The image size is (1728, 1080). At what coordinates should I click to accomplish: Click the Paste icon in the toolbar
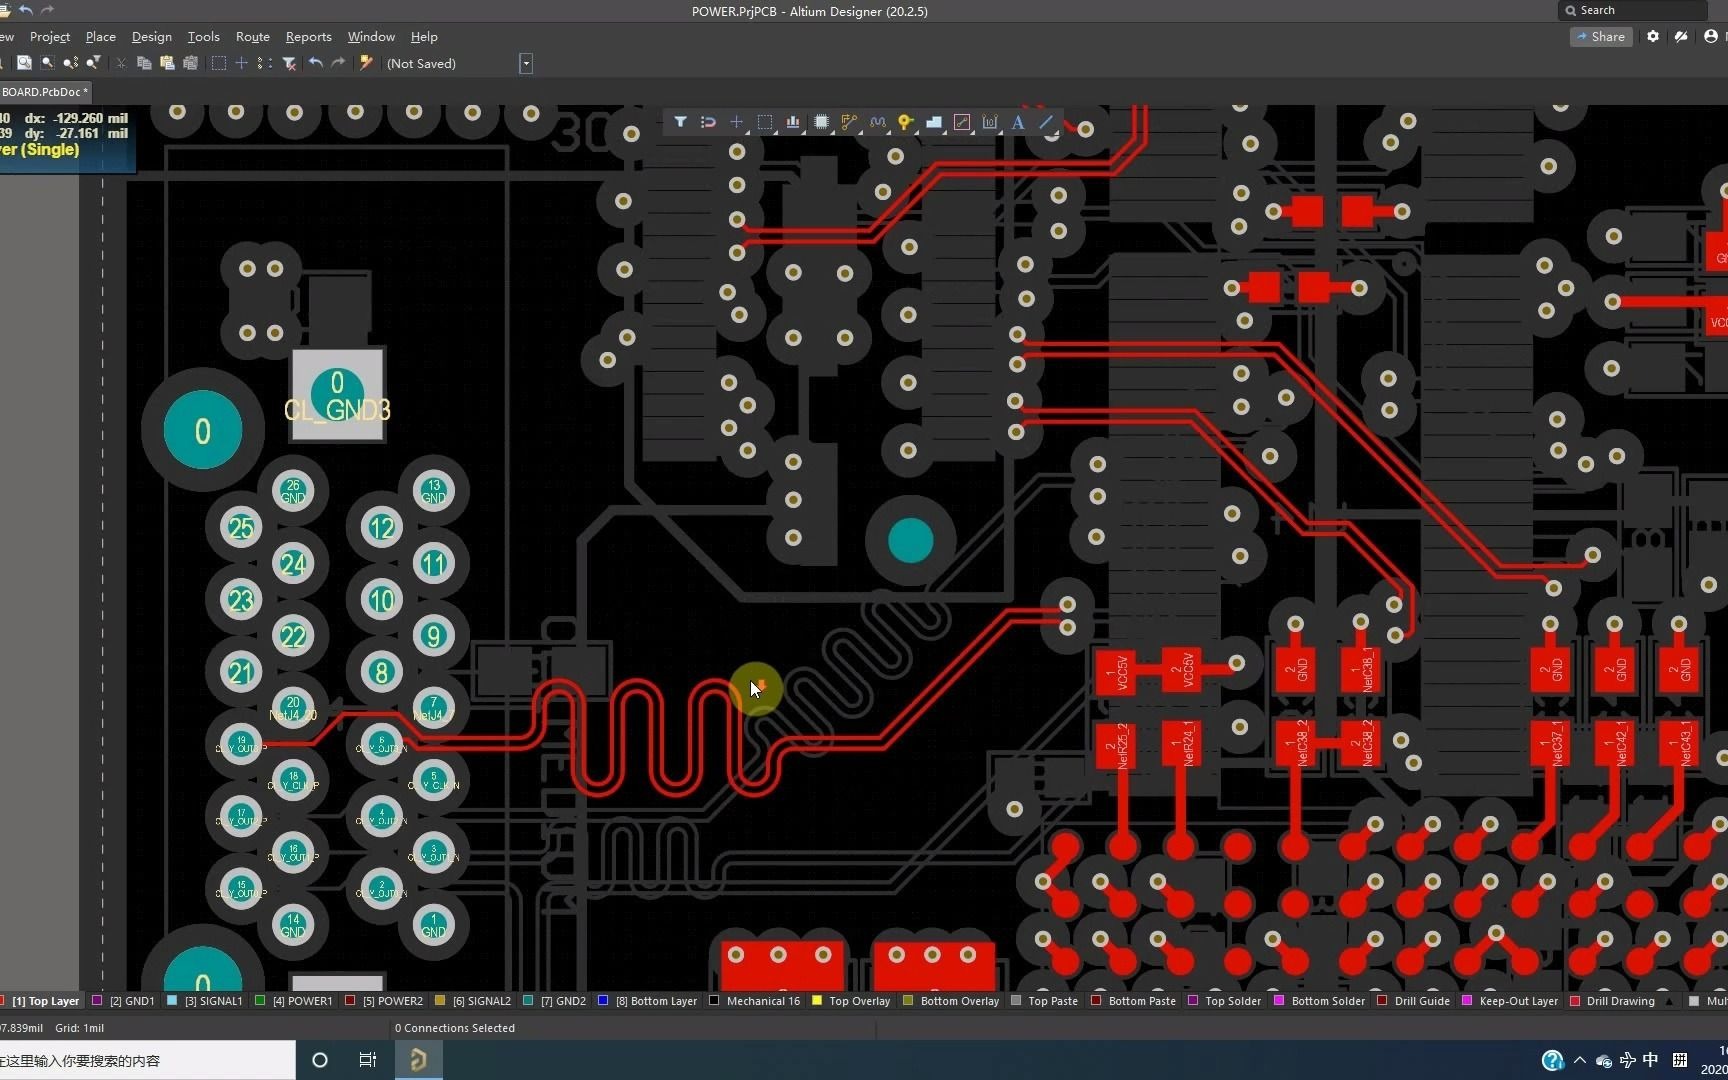[x=168, y=63]
